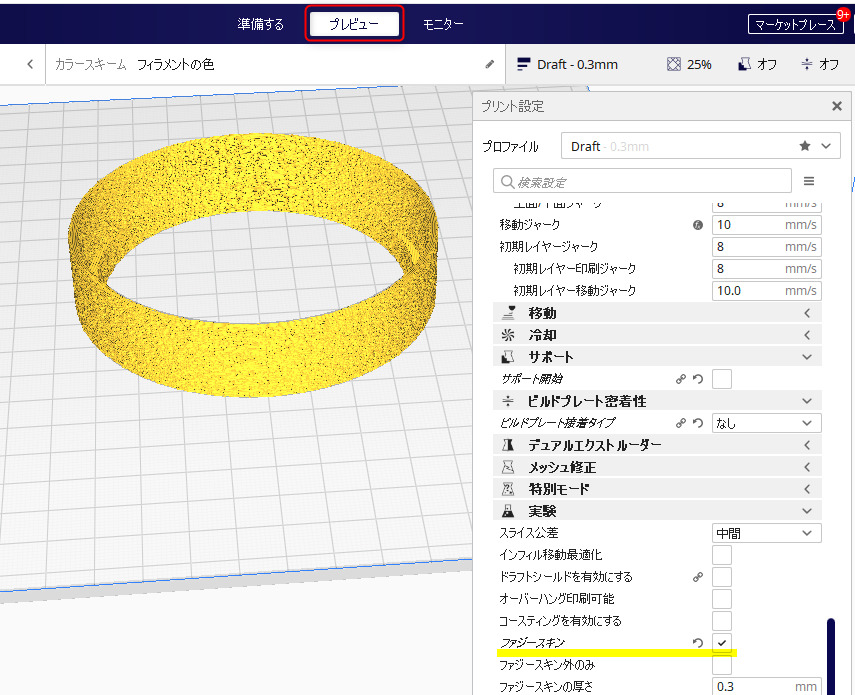
Task: Click the マーケットプレース button
Action: pyautogui.click(x=796, y=25)
